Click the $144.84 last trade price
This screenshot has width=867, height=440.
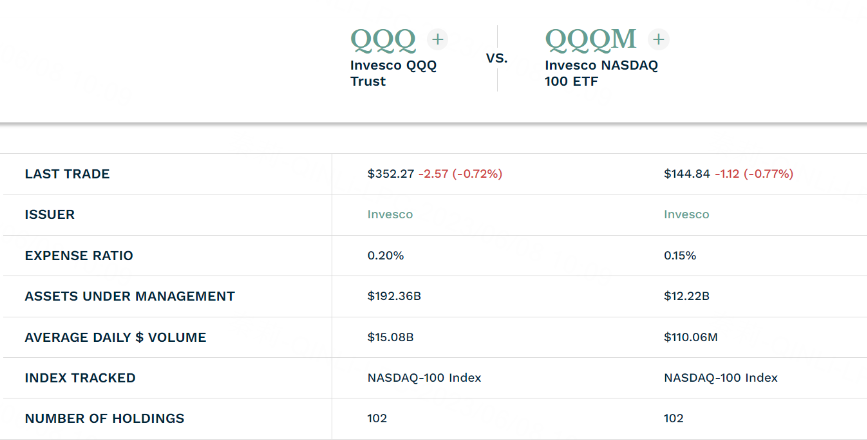[x=685, y=174]
